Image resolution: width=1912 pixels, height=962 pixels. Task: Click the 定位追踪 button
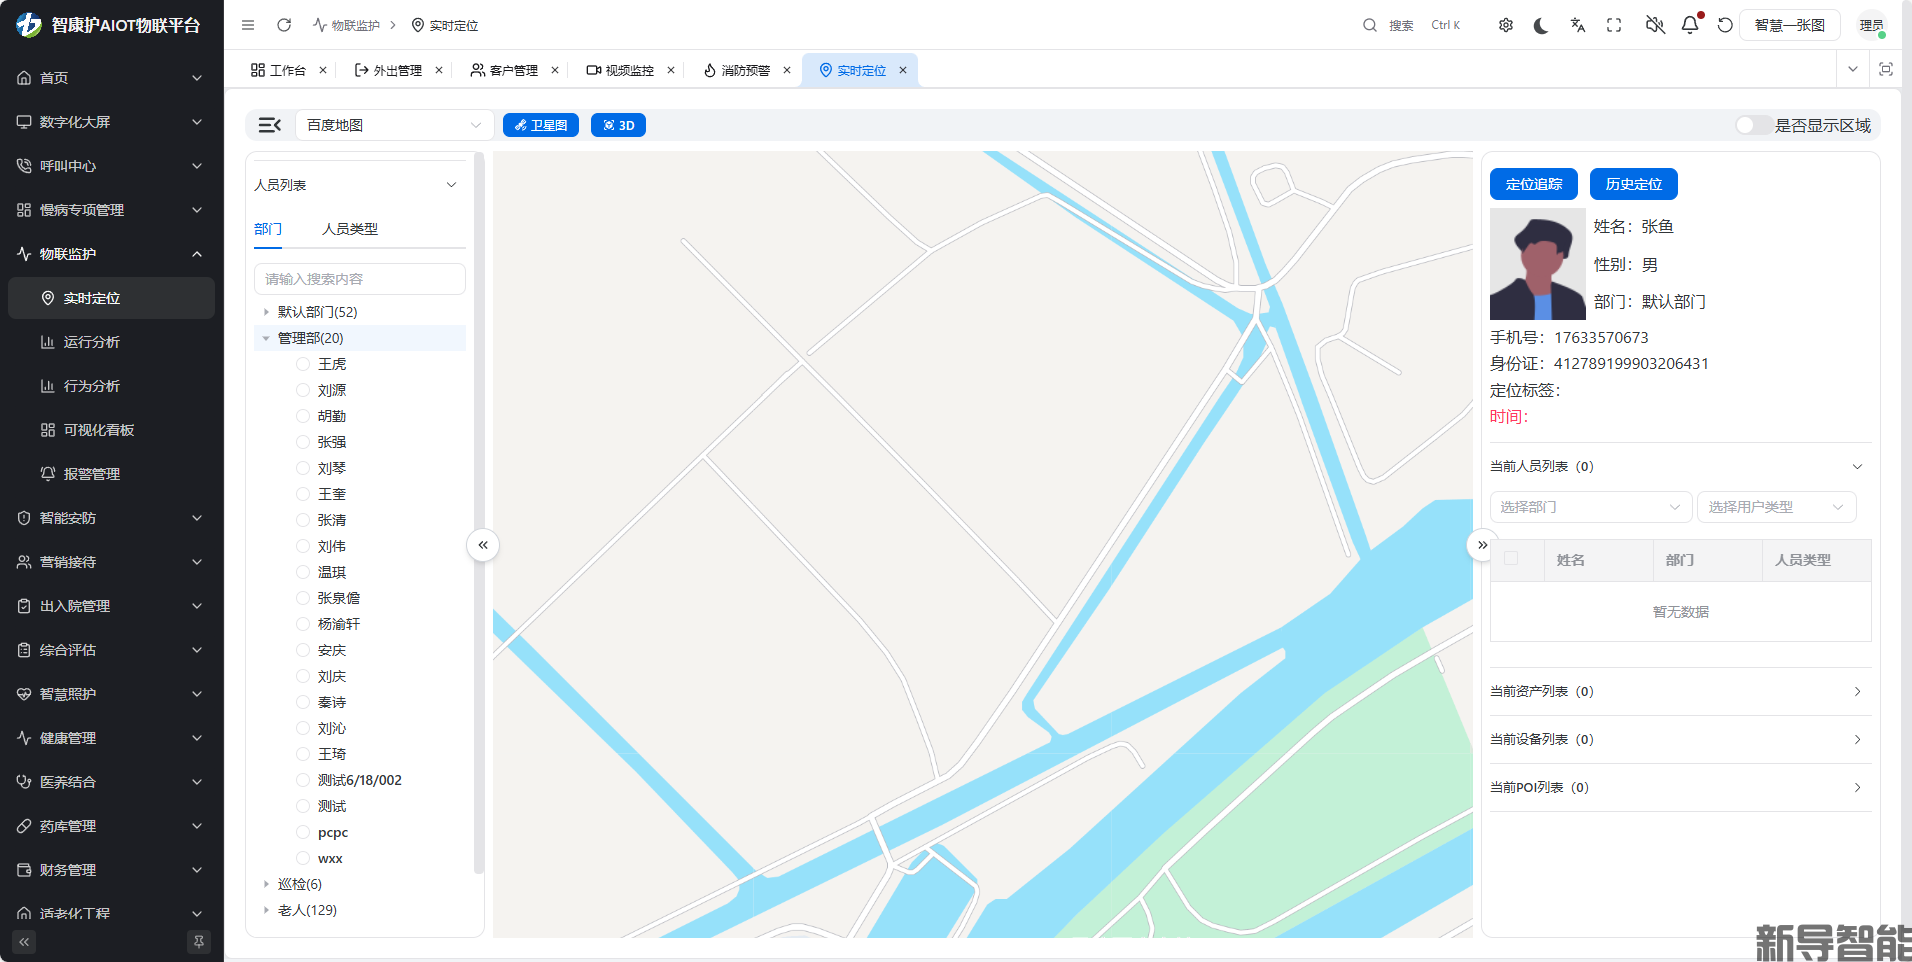point(1533,184)
